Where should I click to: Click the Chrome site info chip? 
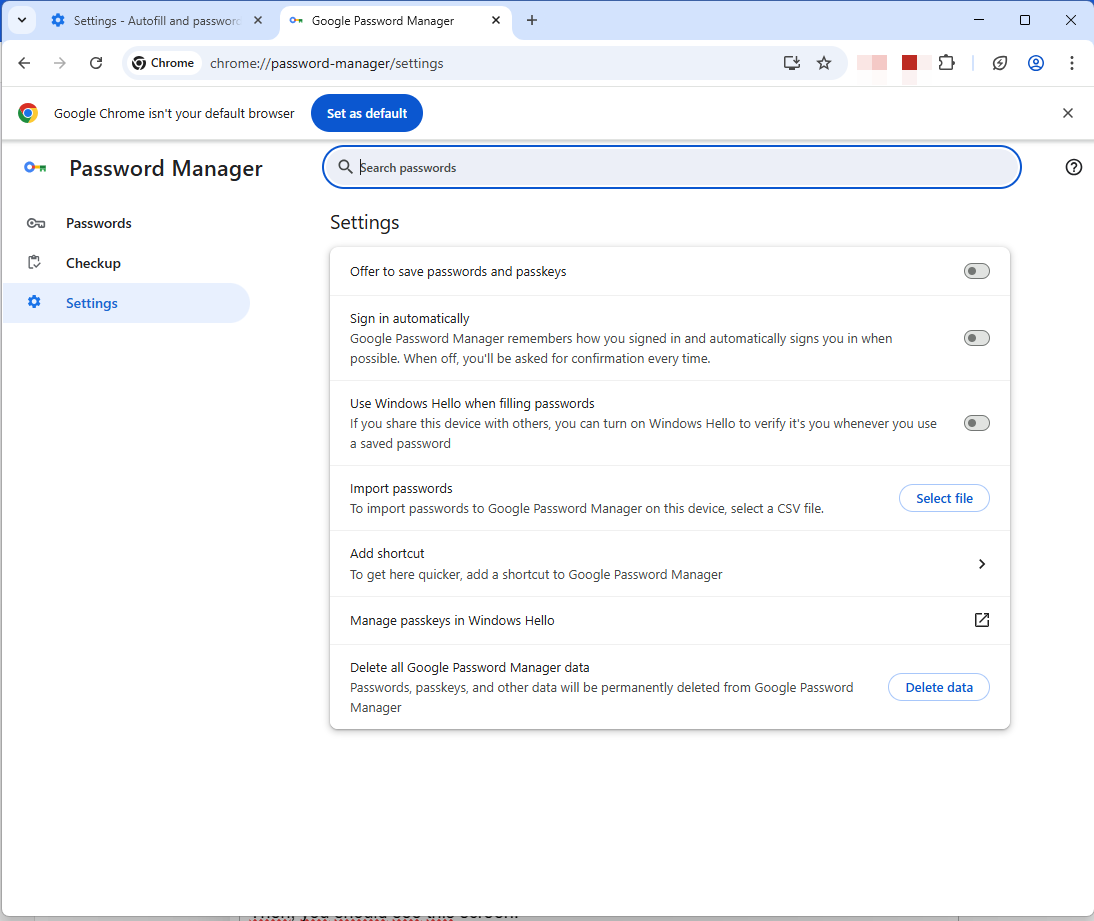(163, 63)
